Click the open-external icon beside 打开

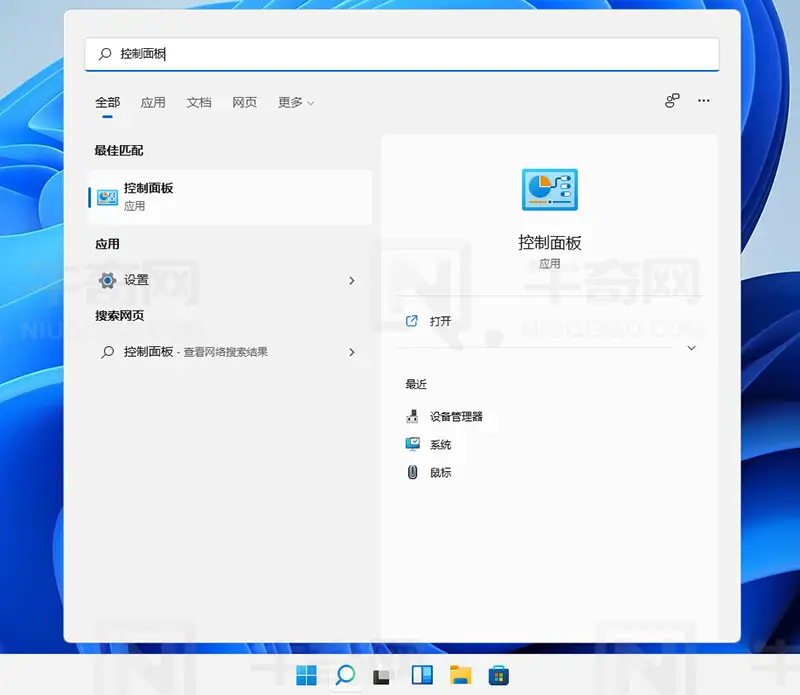point(412,321)
